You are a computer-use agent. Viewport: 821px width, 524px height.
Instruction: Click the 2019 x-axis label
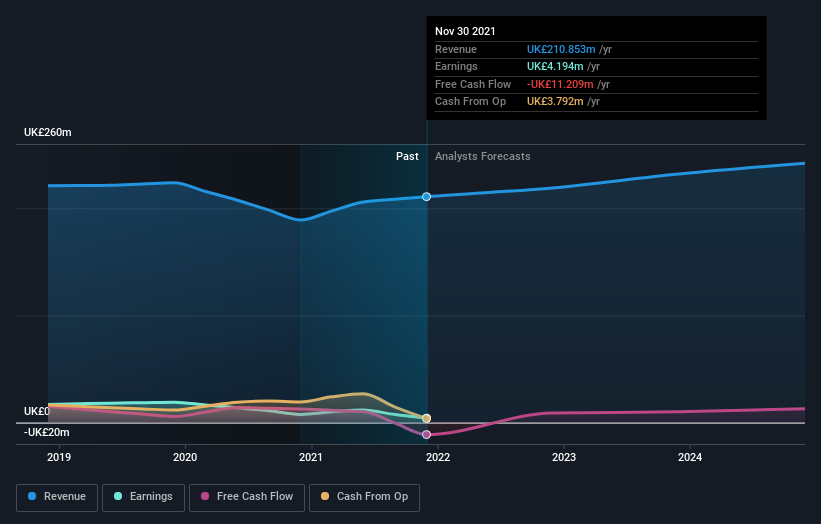click(x=59, y=457)
